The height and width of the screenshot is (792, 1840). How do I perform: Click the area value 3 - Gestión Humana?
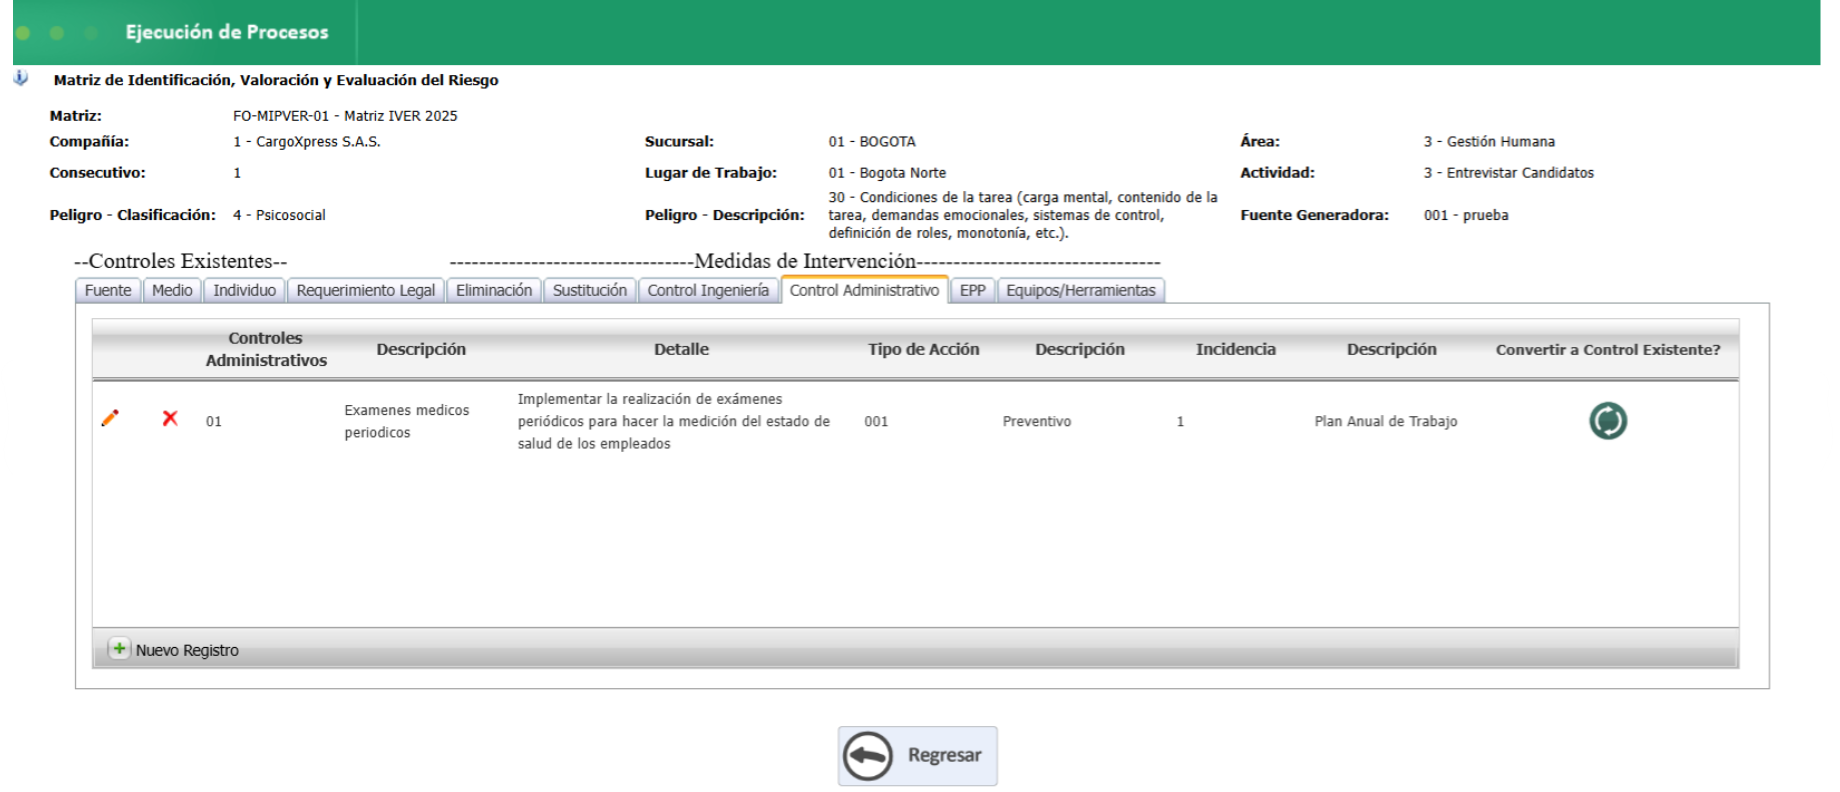[1489, 142]
